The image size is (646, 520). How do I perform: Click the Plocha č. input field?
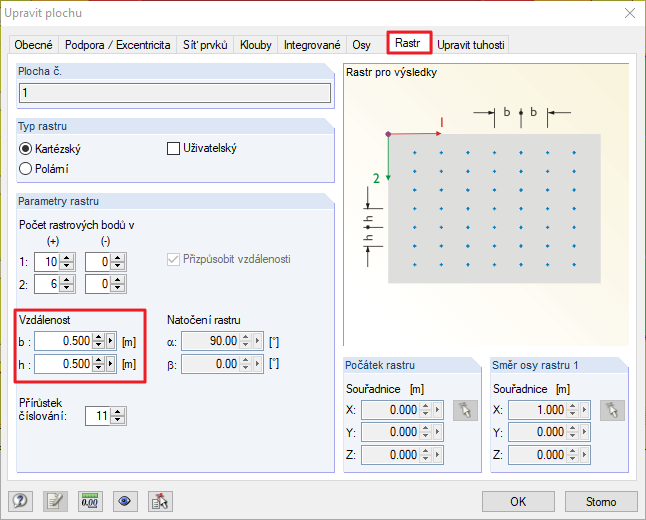click(175, 93)
